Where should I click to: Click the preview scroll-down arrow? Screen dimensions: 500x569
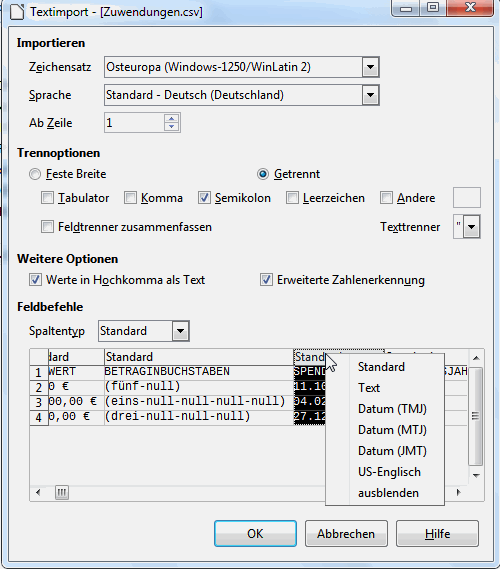(x=476, y=475)
